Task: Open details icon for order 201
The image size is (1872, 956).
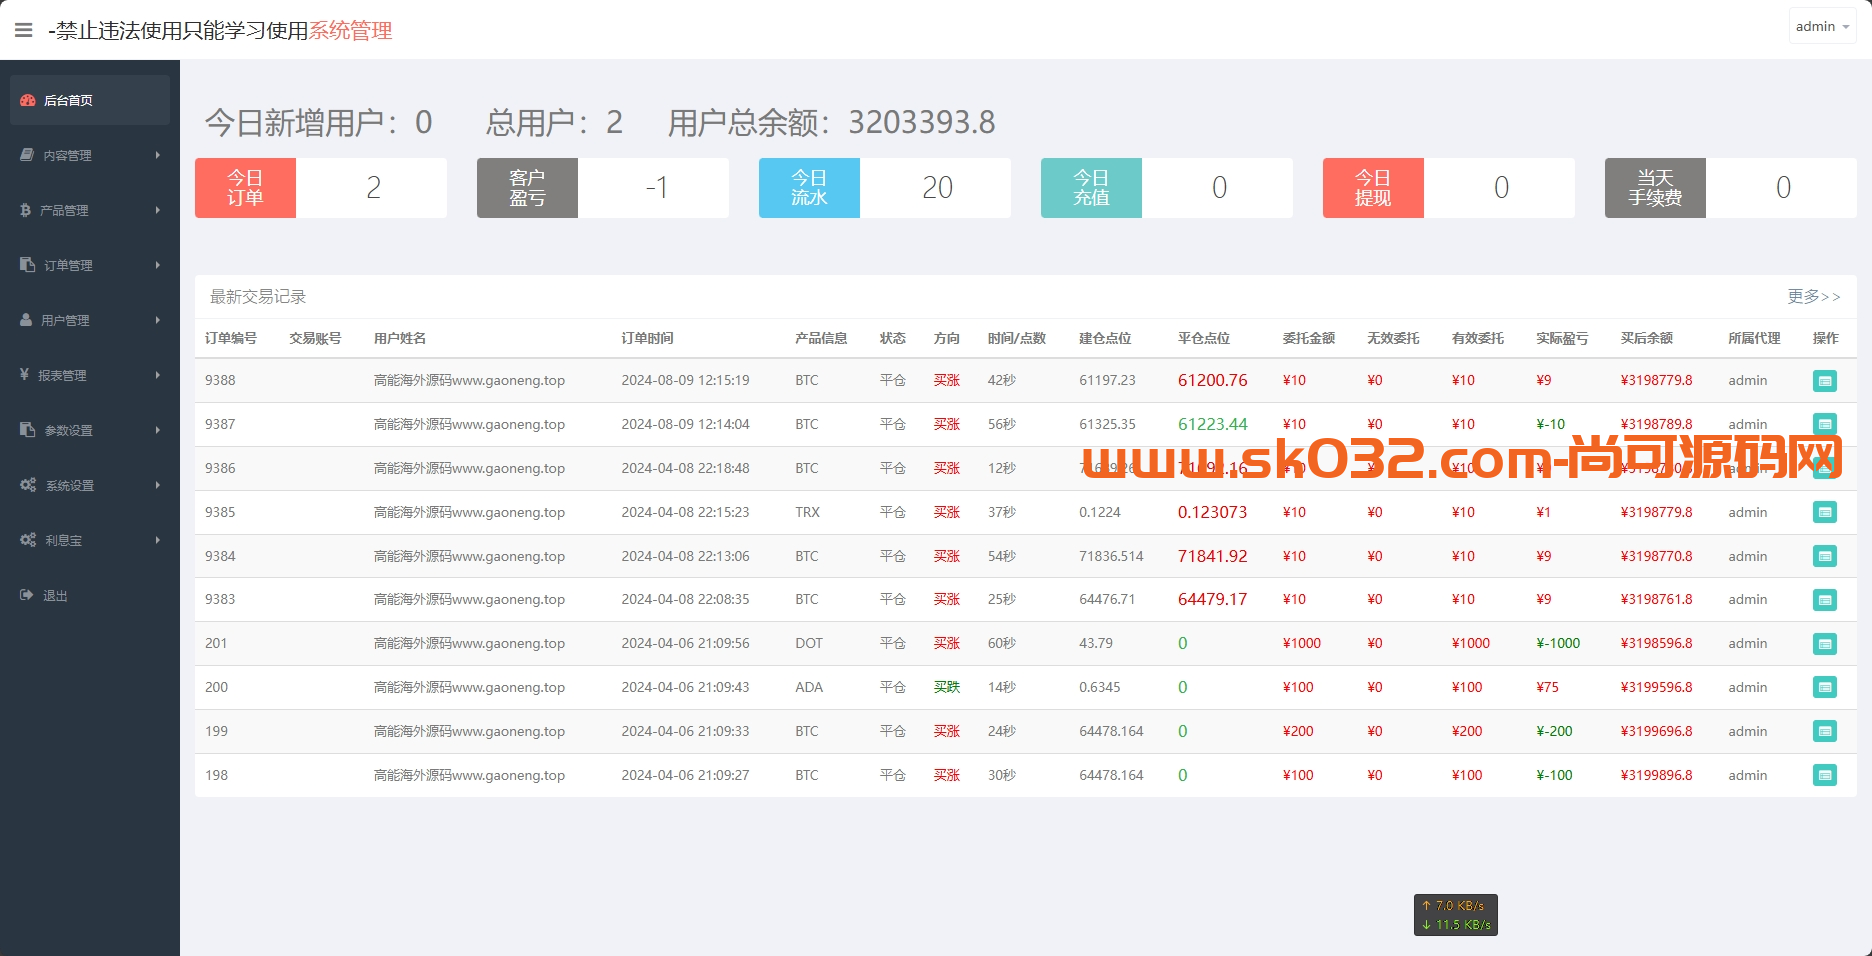Action: coord(1825,644)
